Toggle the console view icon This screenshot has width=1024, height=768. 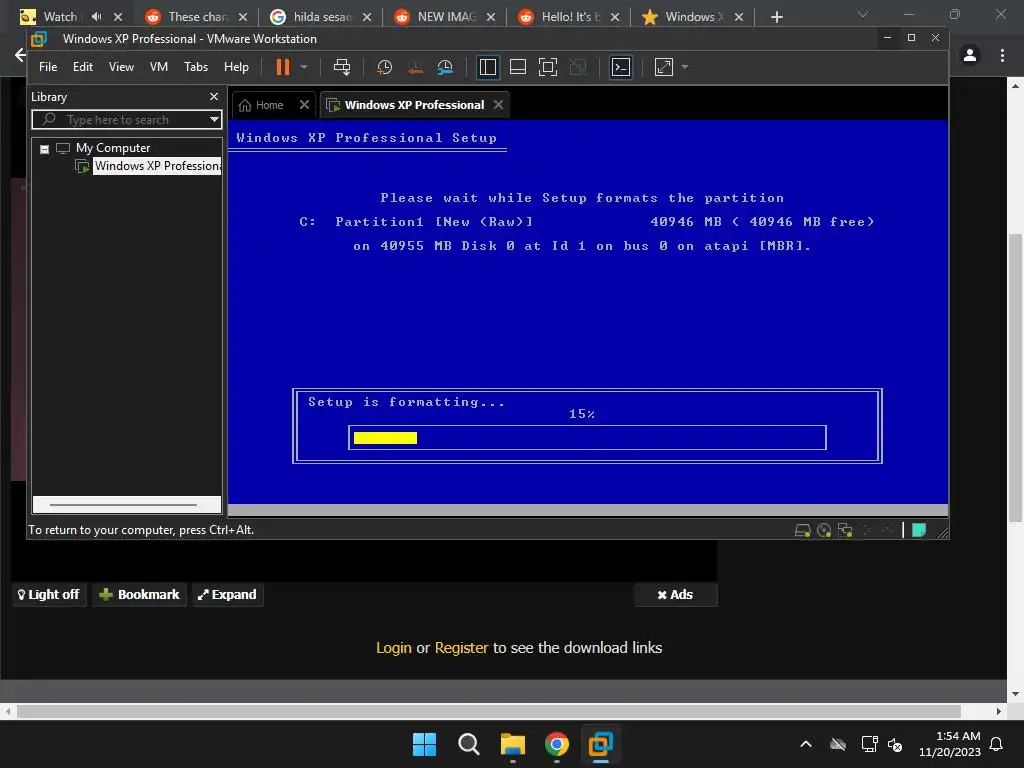[x=620, y=67]
